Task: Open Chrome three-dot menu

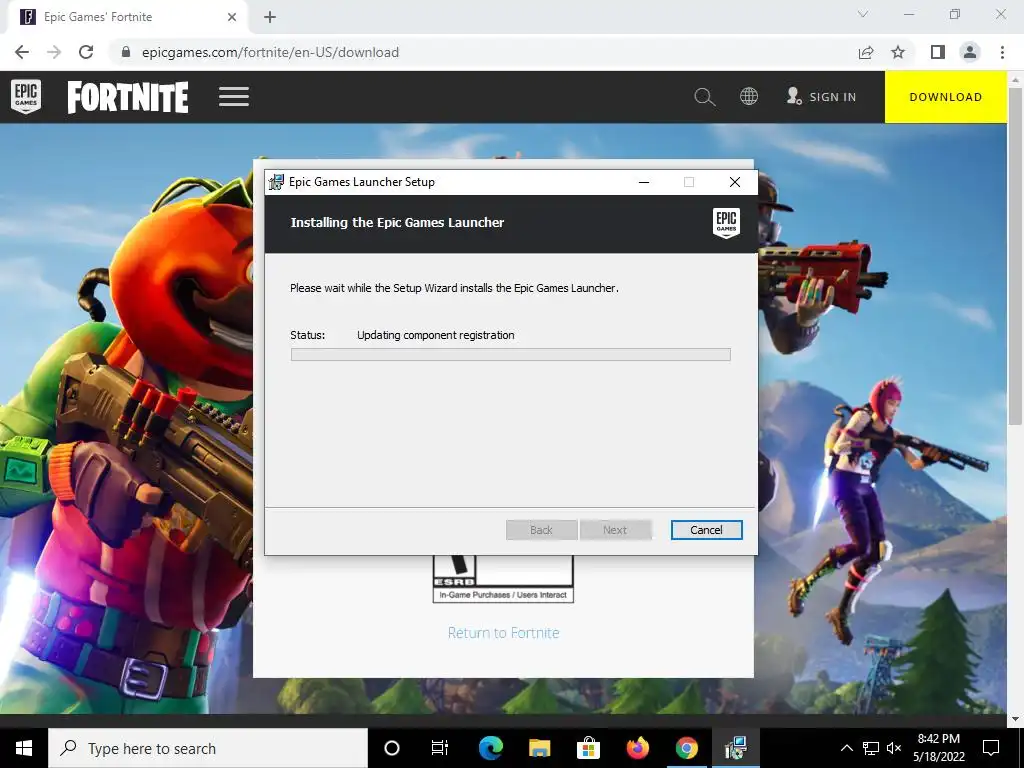Action: point(1002,52)
